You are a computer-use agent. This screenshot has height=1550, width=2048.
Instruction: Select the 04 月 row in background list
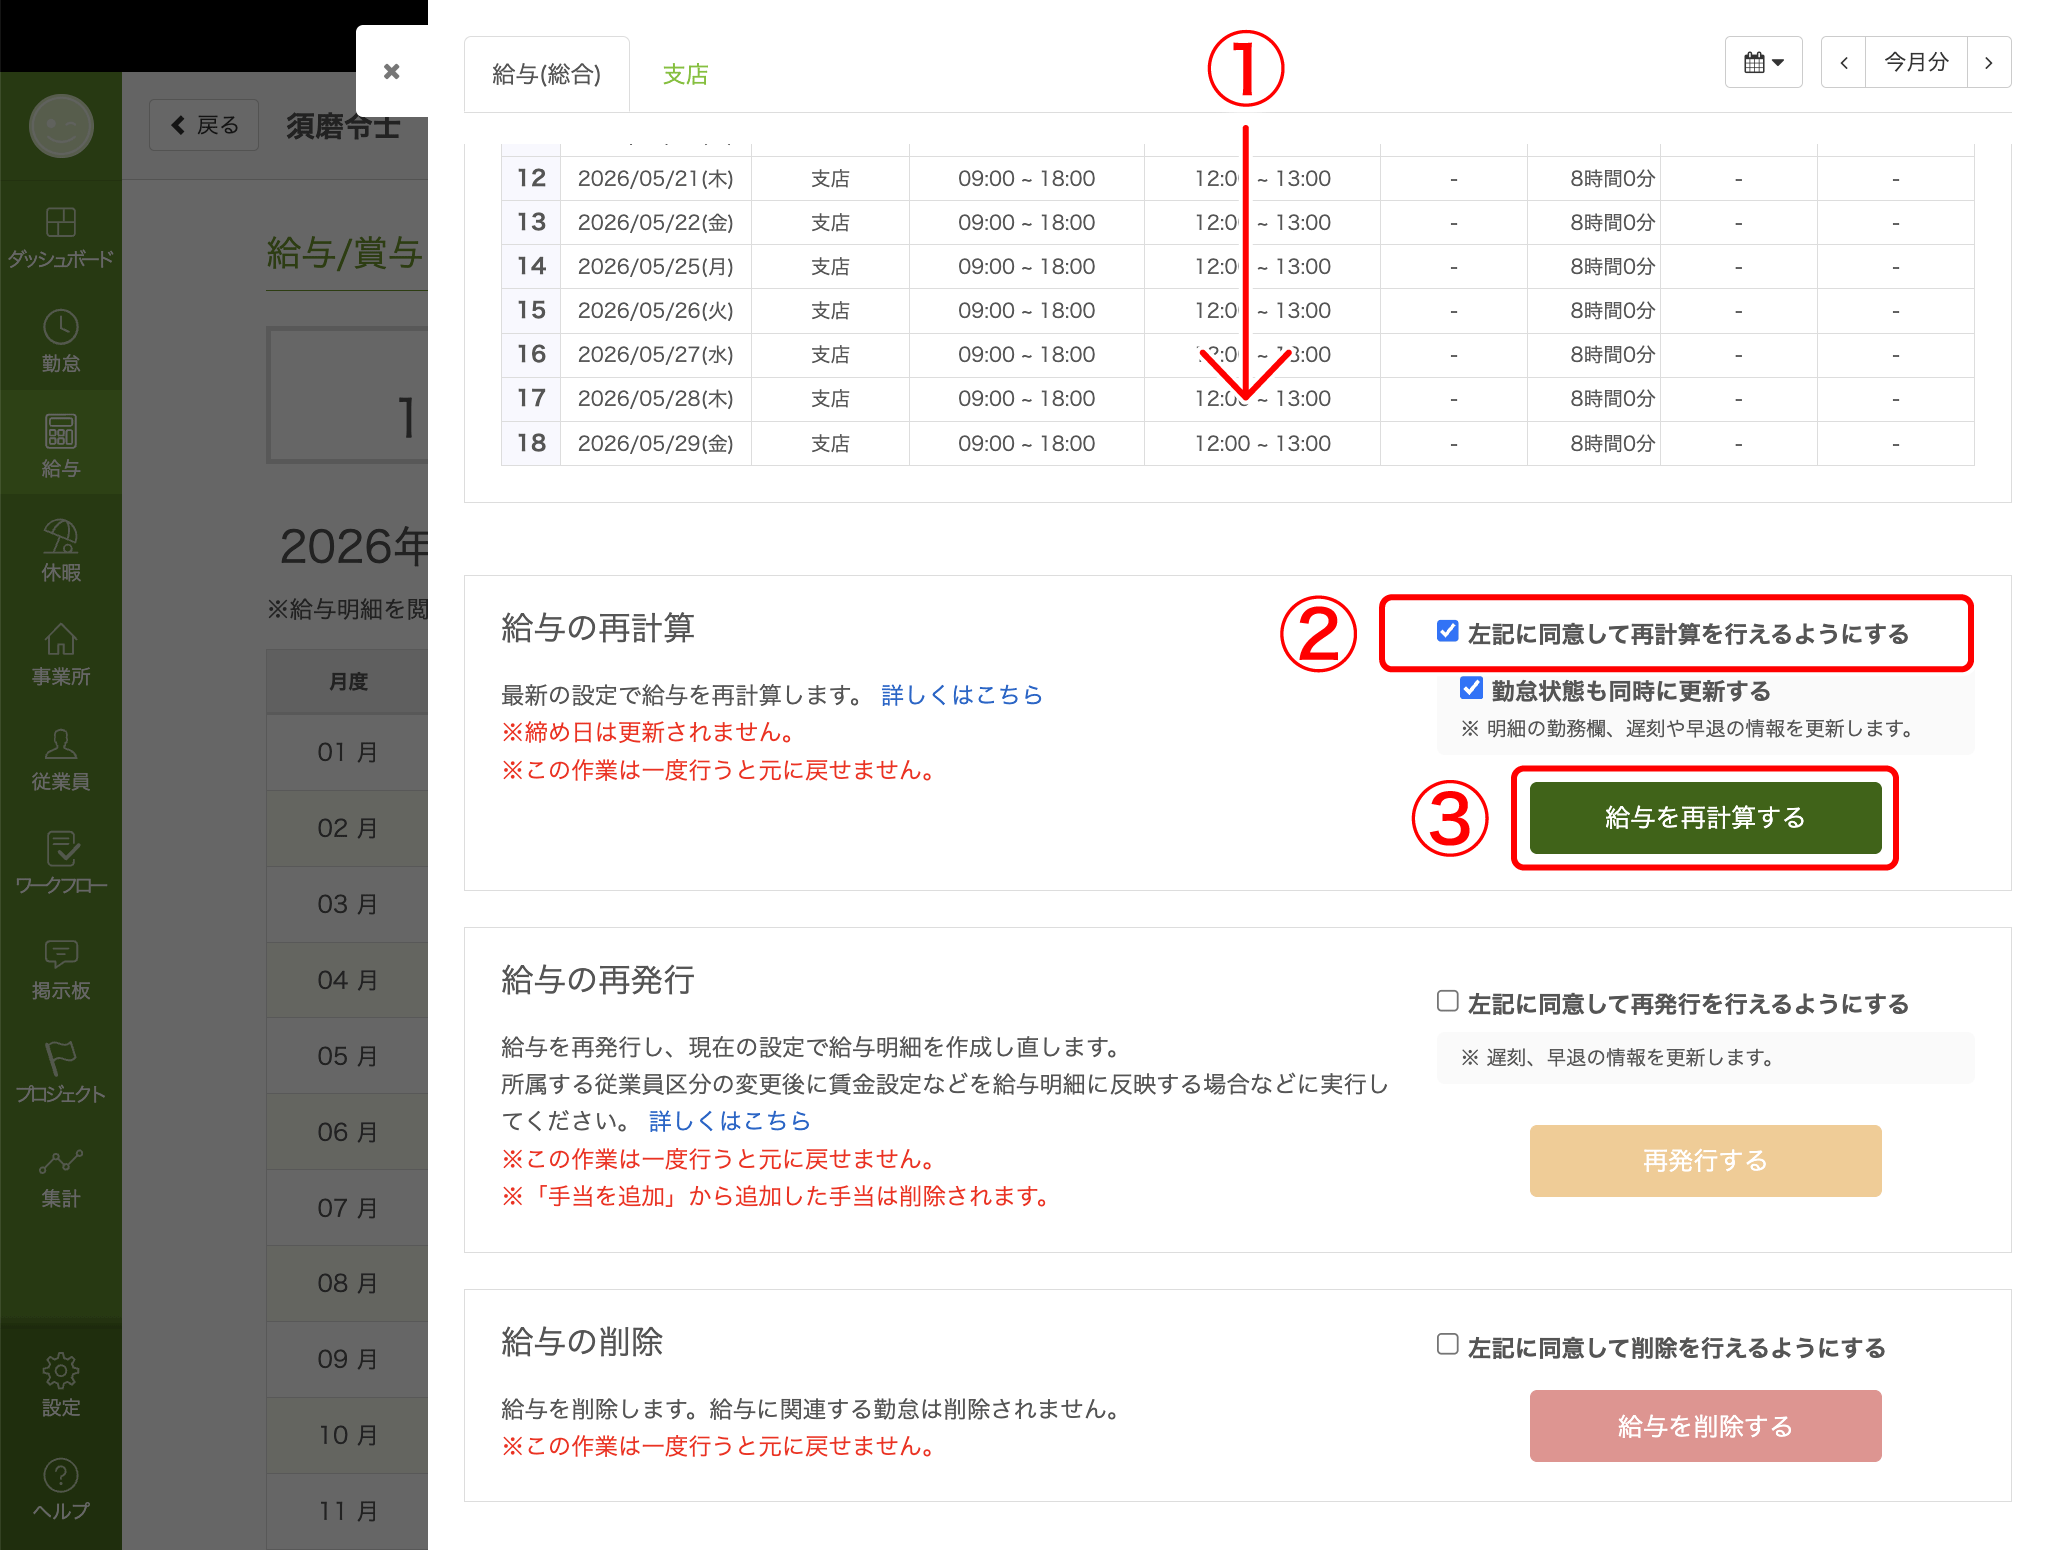coord(347,980)
